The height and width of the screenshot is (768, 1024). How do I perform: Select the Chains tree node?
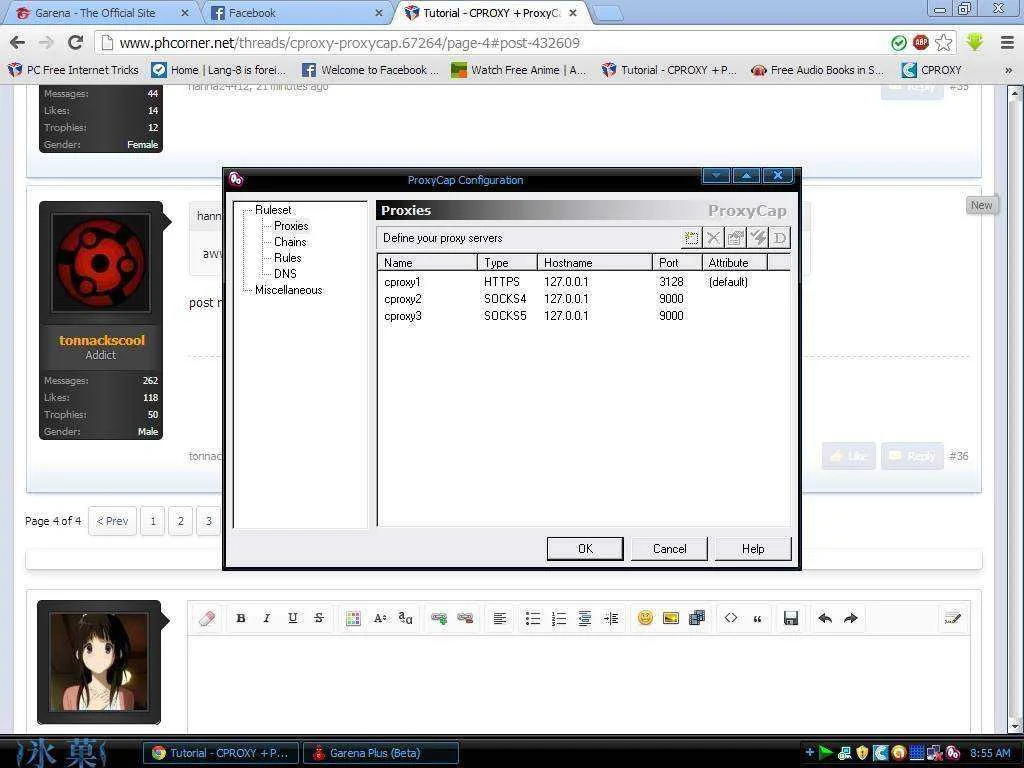click(x=290, y=242)
